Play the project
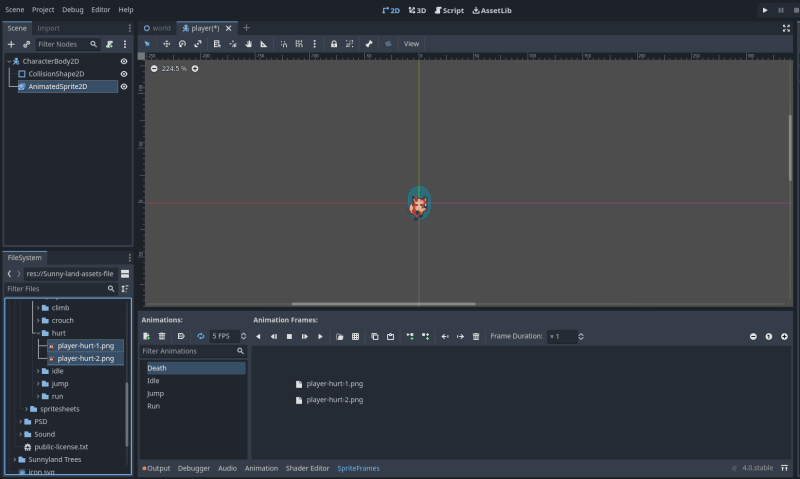Screen dimensions: 800x479 point(765,10)
